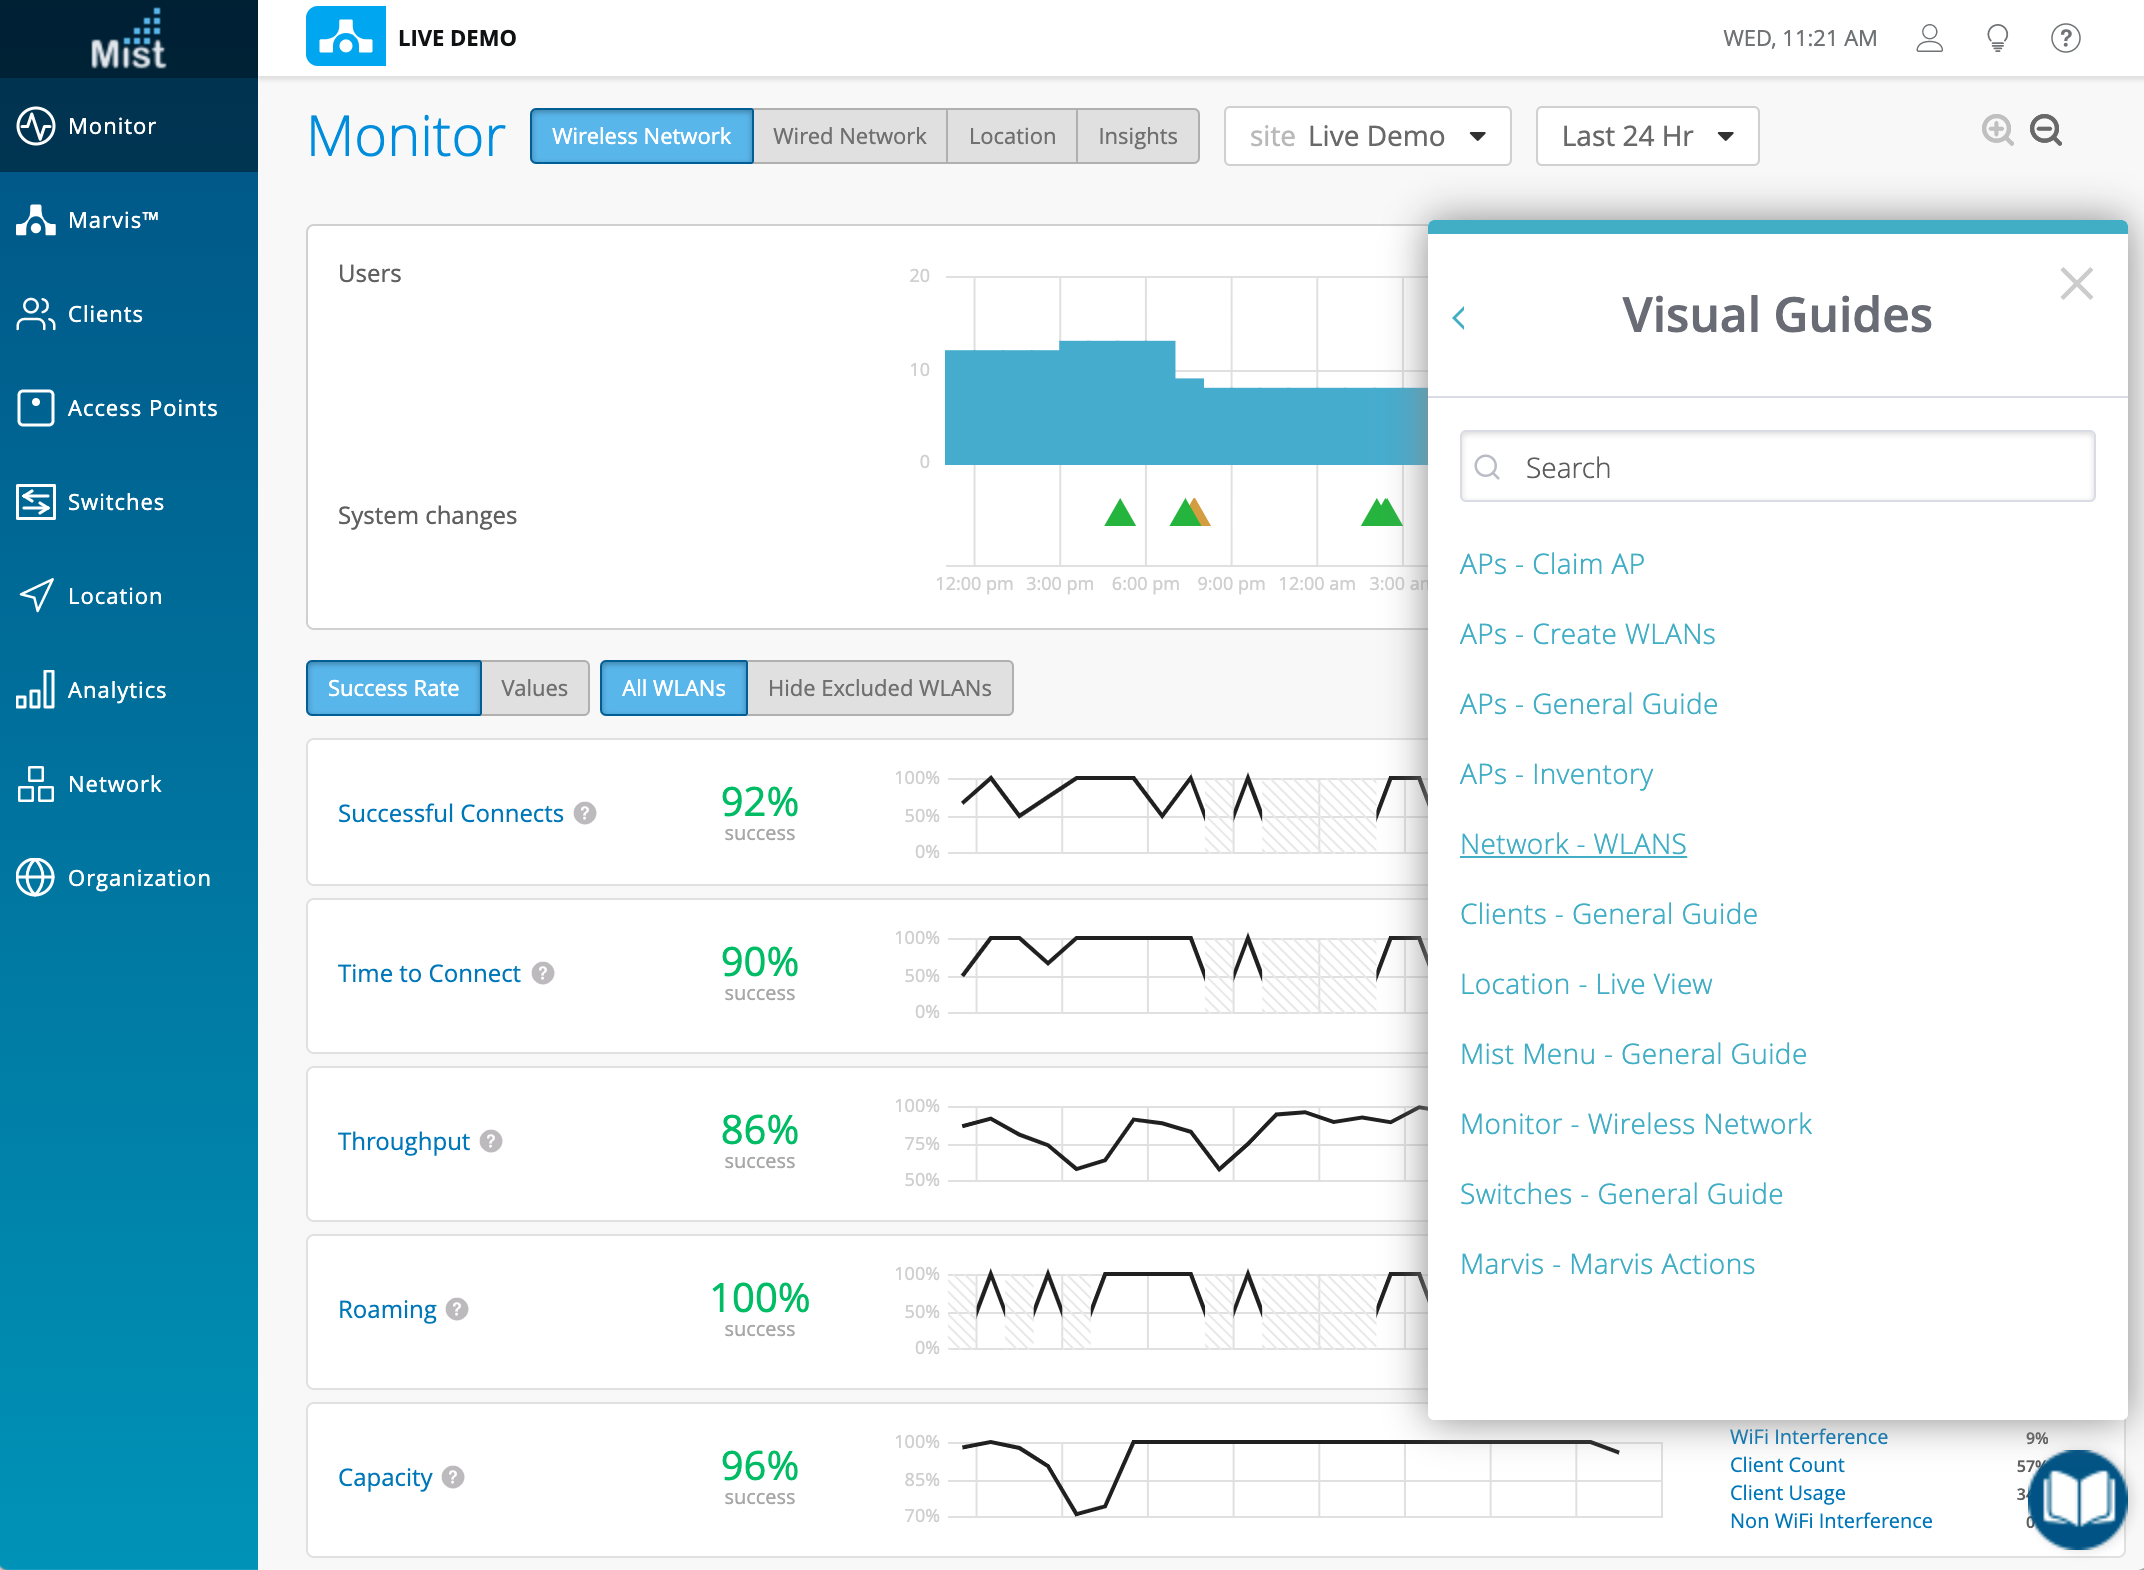
Task: Click the open book guide icon
Action: coord(2078,1499)
